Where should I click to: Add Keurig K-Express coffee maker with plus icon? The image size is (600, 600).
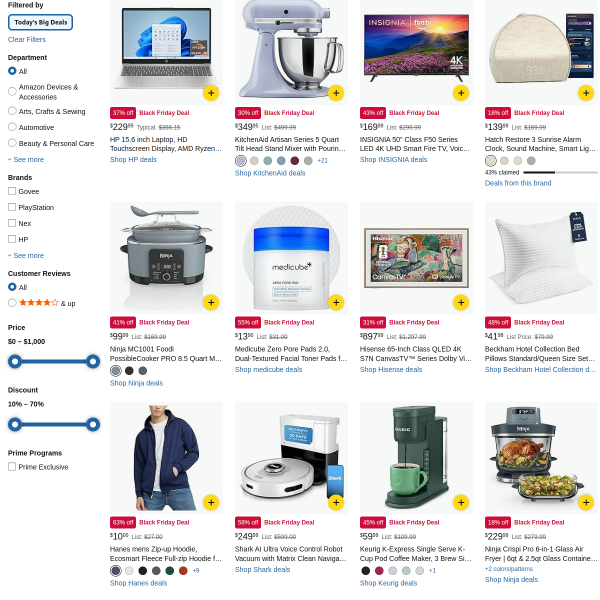pyautogui.click(x=461, y=502)
